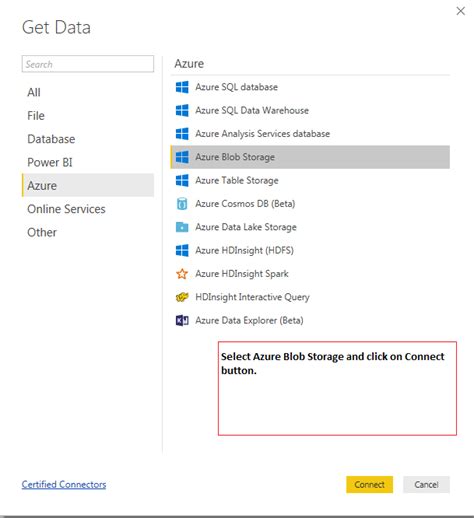Open the Certified Connectors link
This screenshot has width=474, height=518.
tap(64, 484)
